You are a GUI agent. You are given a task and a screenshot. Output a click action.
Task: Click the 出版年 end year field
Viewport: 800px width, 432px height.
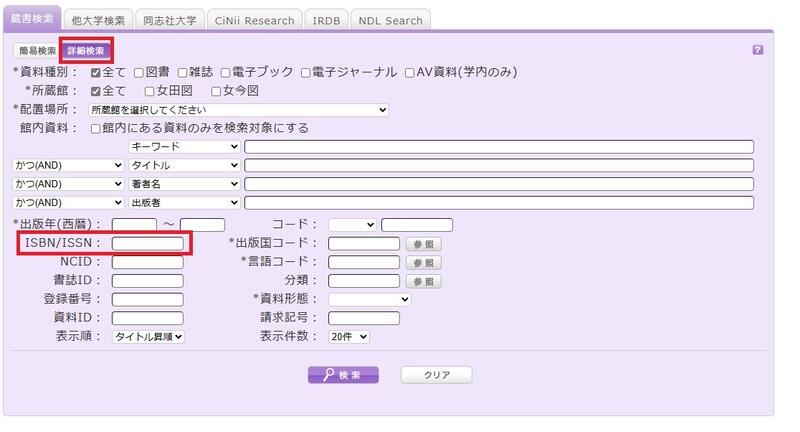[x=203, y=224]
